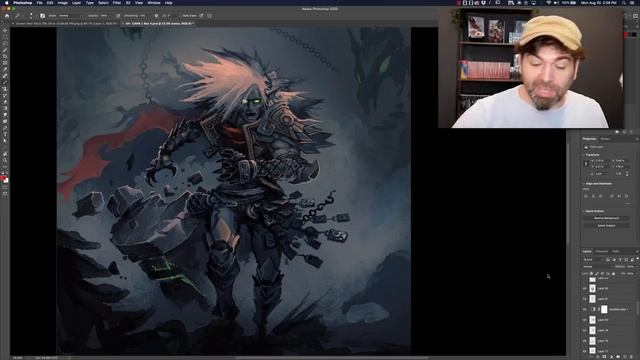
Task: Hide the layer directly below adjustment layer
Action: tap(584, 320)
